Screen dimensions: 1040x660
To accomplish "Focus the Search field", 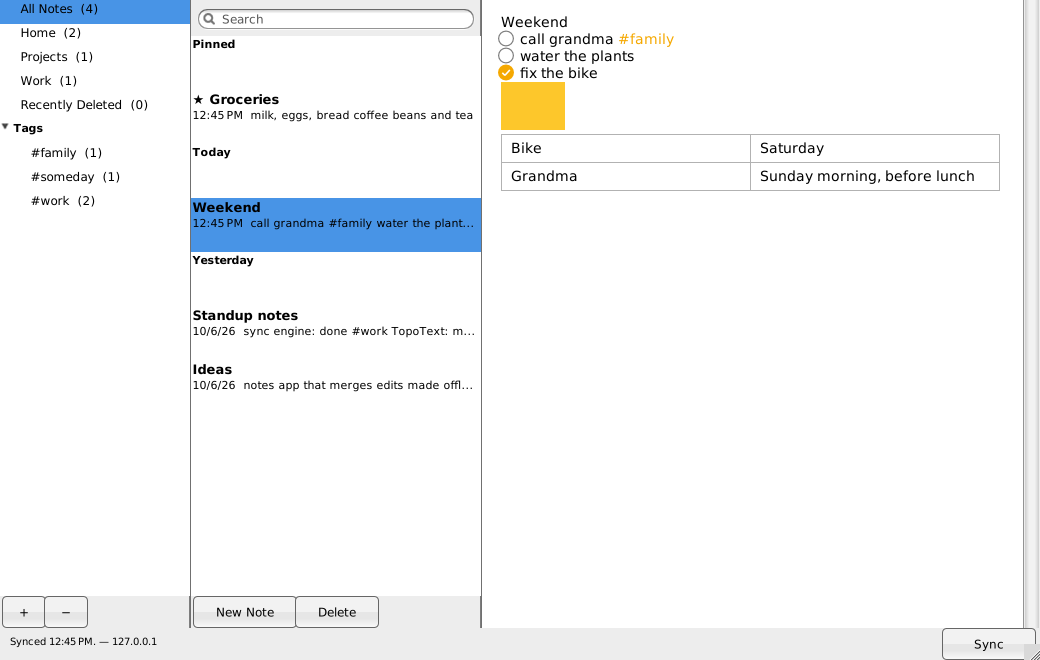I will coord(336,19).
